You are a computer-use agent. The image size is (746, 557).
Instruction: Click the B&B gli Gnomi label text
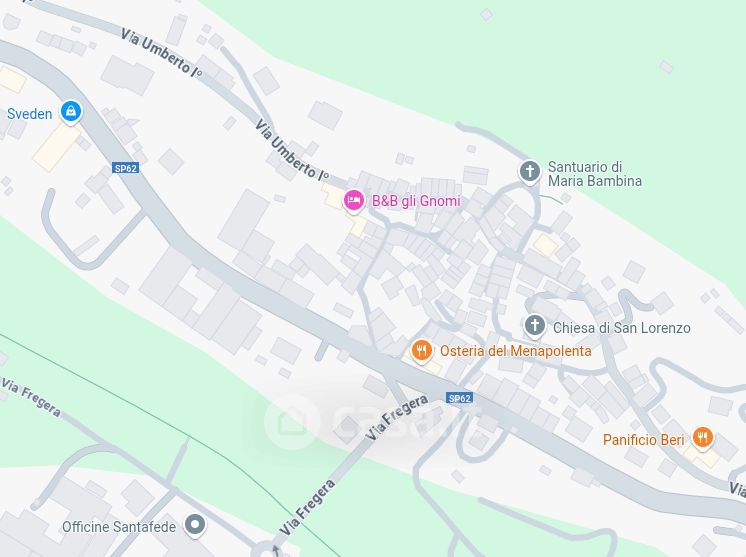(416, 201)
